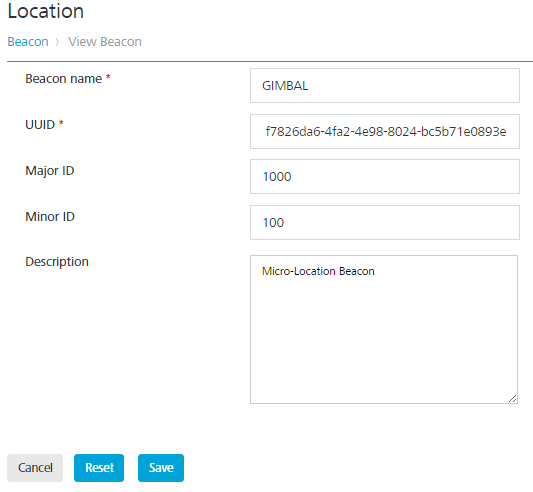This screenshot has height=492, width=533.
Task: Click the Beacon name label
Action: point(64,79)
